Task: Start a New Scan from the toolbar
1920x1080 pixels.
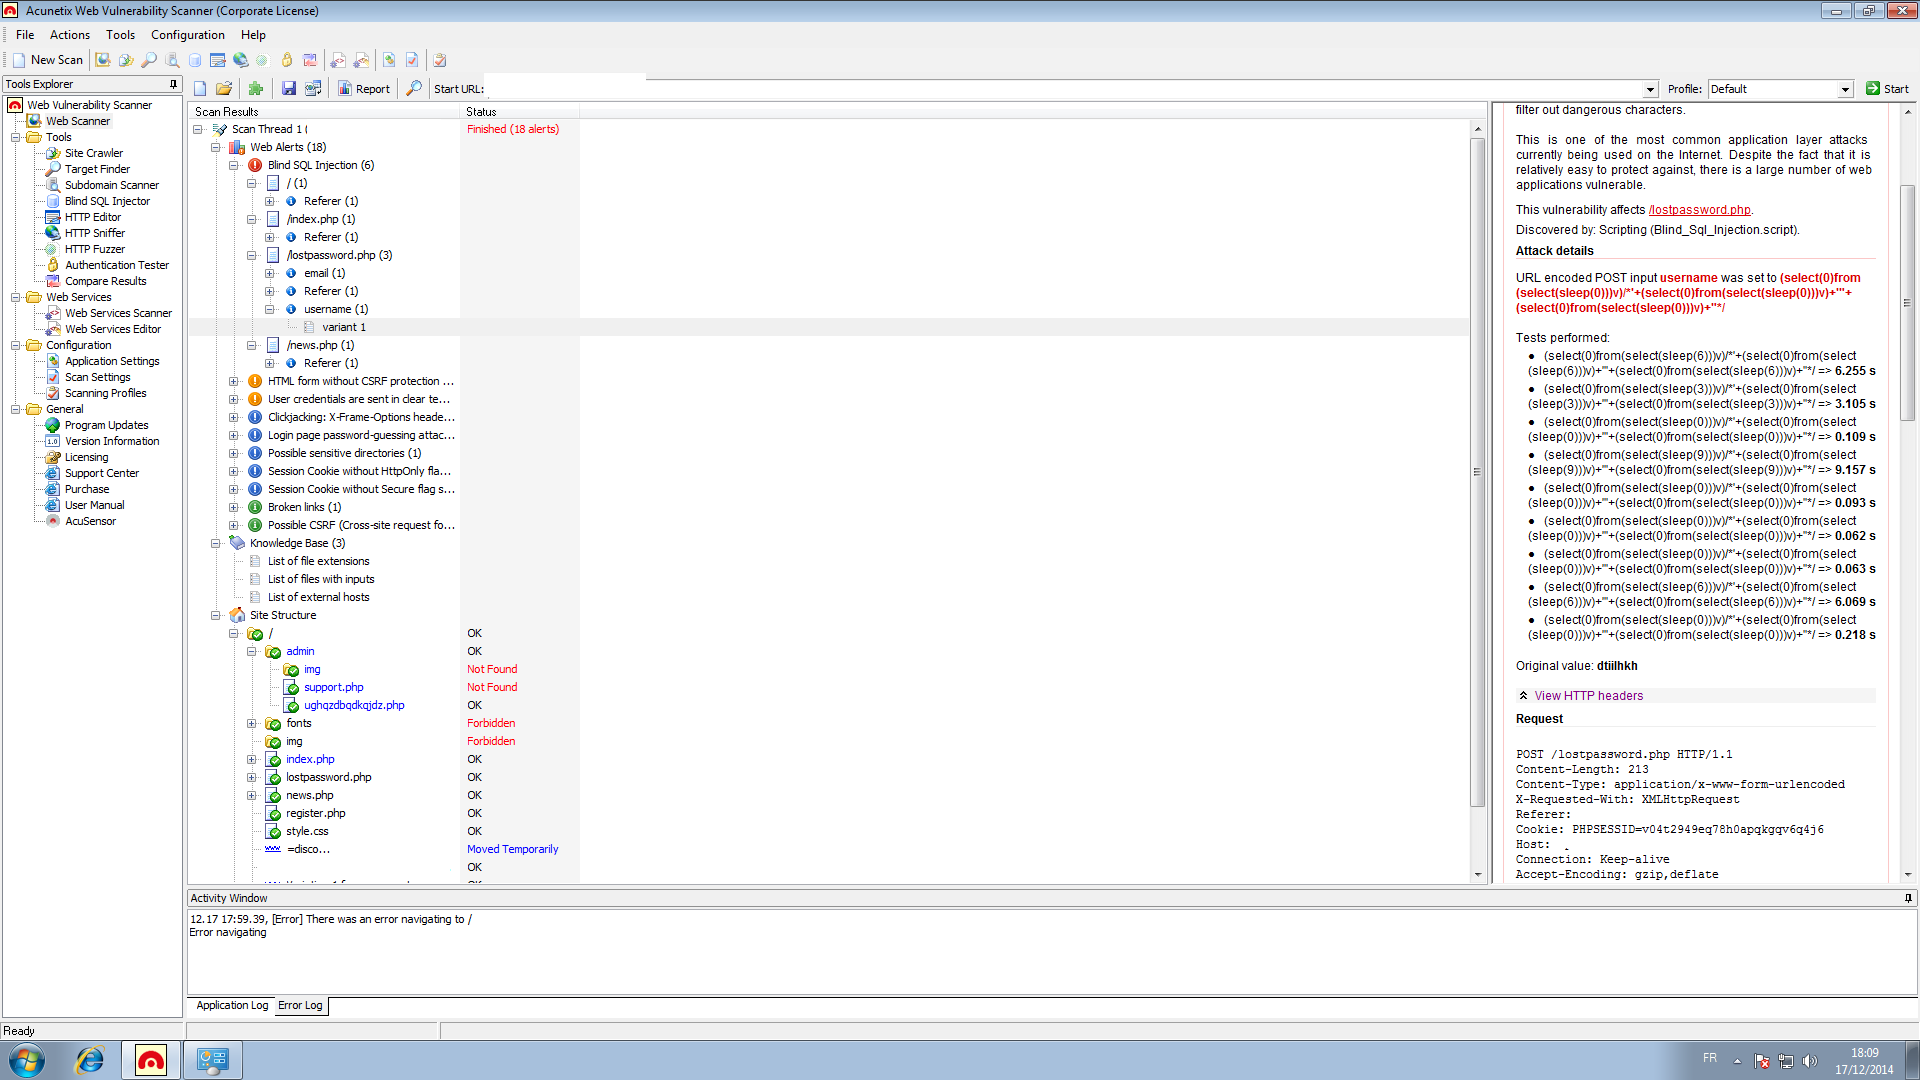Action: [x=48, y=59]
